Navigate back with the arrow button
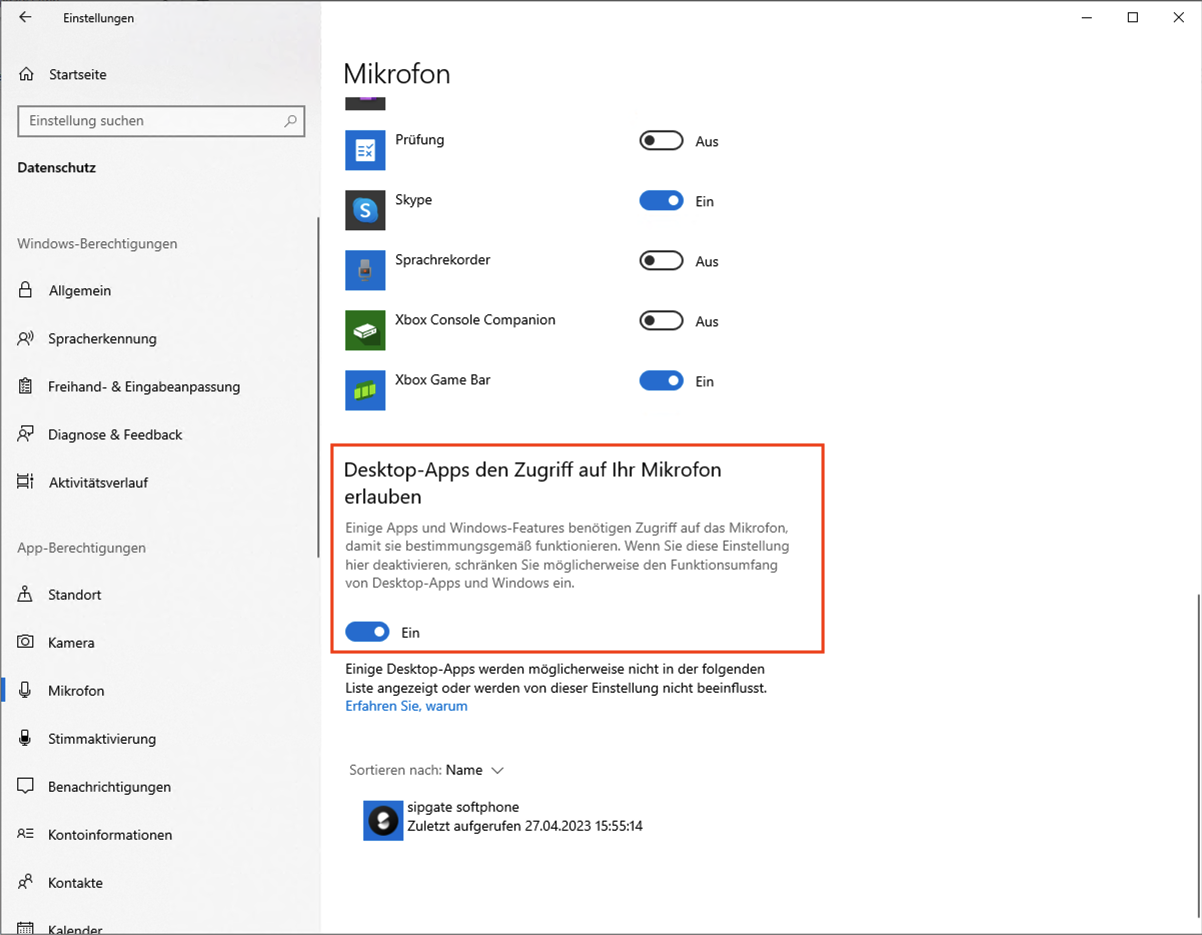 point(24,17)
